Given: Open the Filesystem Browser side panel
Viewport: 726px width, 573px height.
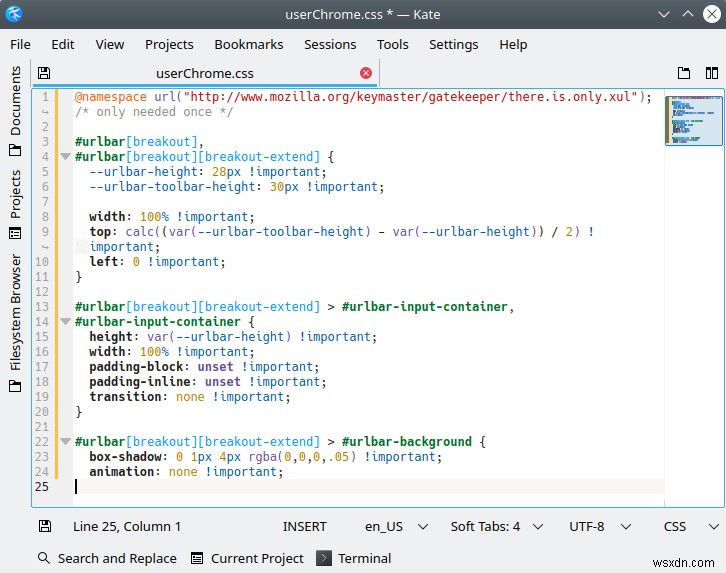Looking at the screenshot, I should 15,323.
